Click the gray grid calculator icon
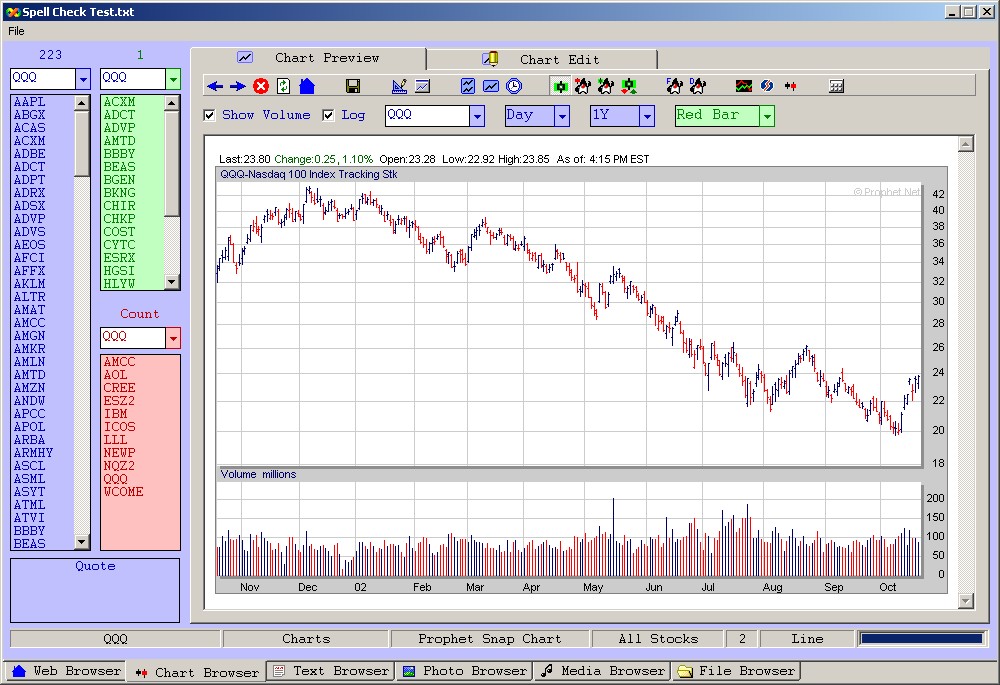Image resolution: width=1000 pixels, height=685 pixels. point(836,86)
